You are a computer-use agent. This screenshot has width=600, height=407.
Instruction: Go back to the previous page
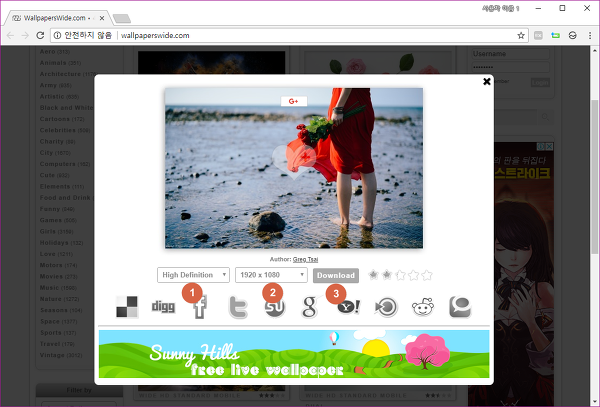coord(10,36)
